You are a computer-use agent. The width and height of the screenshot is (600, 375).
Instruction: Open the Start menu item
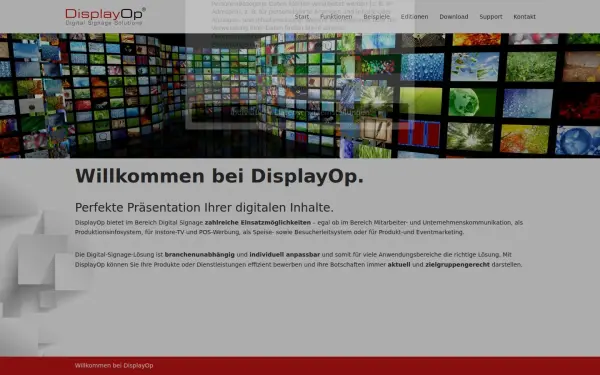coord(302,16)
